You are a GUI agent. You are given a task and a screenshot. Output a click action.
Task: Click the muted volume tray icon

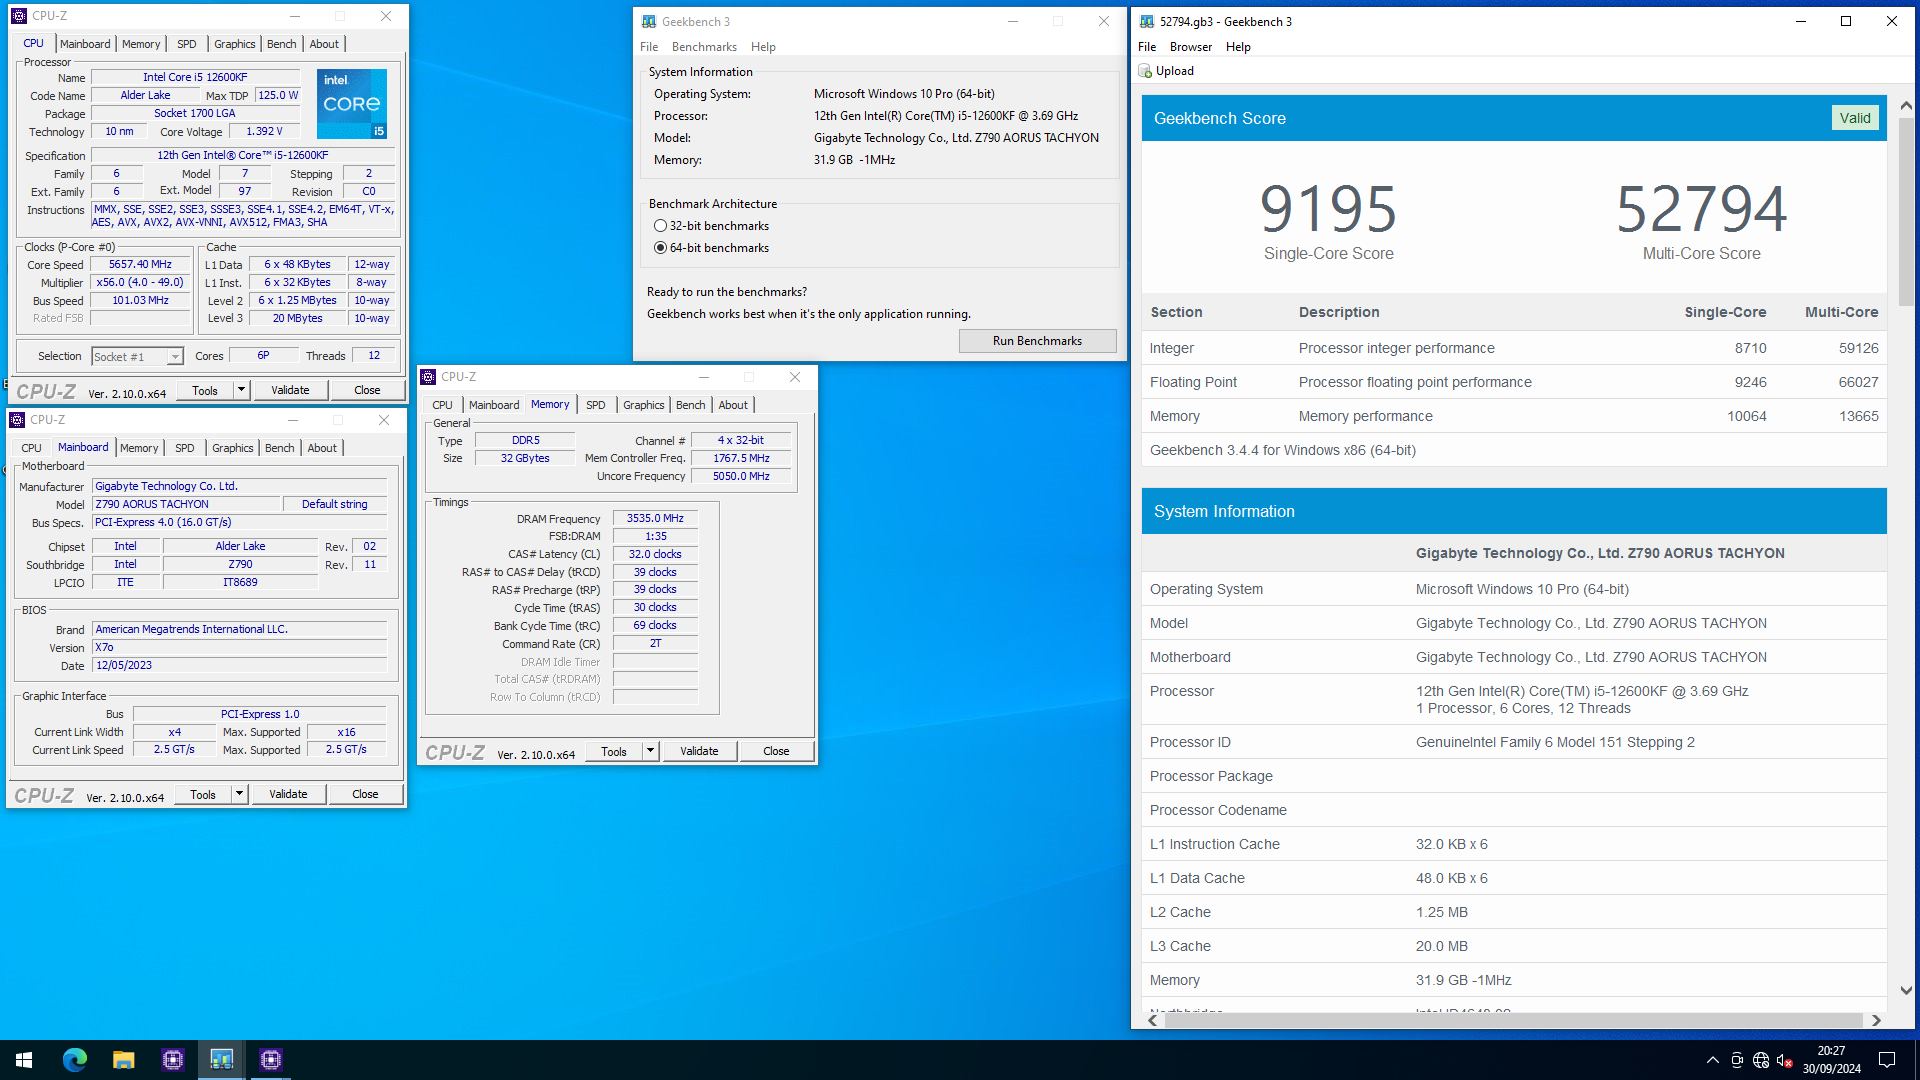(1784, 1060)
